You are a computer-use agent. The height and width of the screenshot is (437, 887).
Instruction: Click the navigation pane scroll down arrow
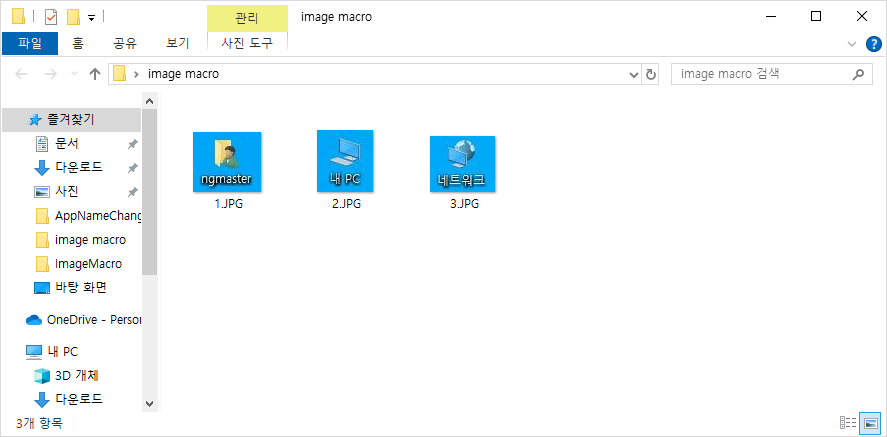pos(149,403)
